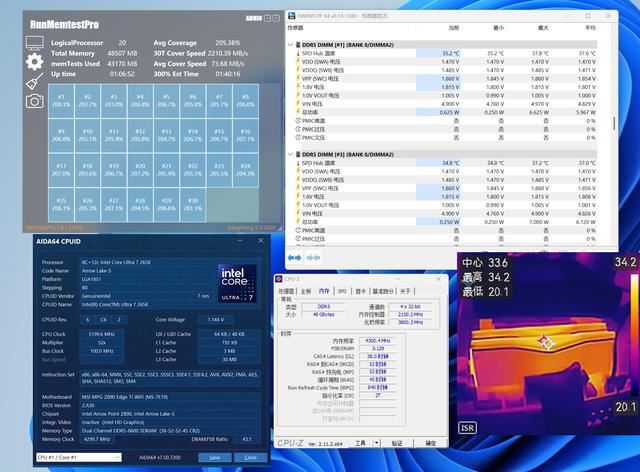This screenshot has width=640, height=472.
Task: Click the lightning icon beside DIMM #1 VDD (SWA)
Action: (298, 62)
